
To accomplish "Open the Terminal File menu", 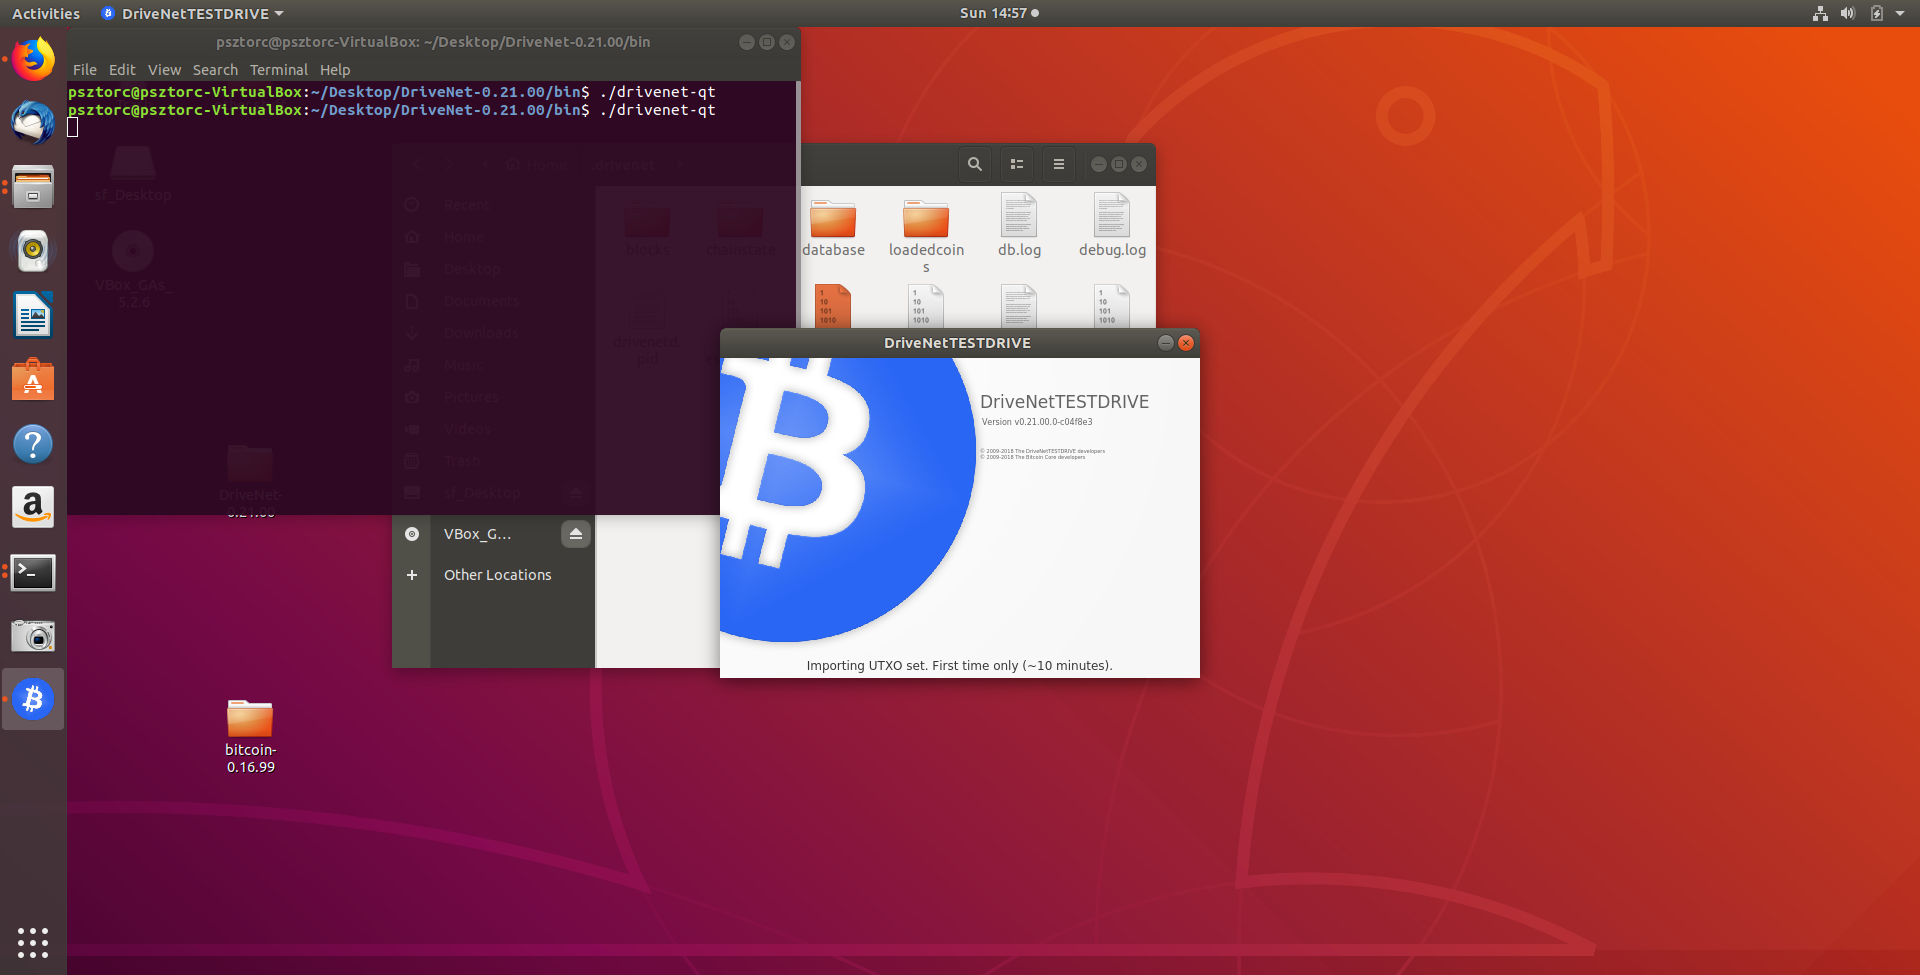I will (x=85, y=70).
